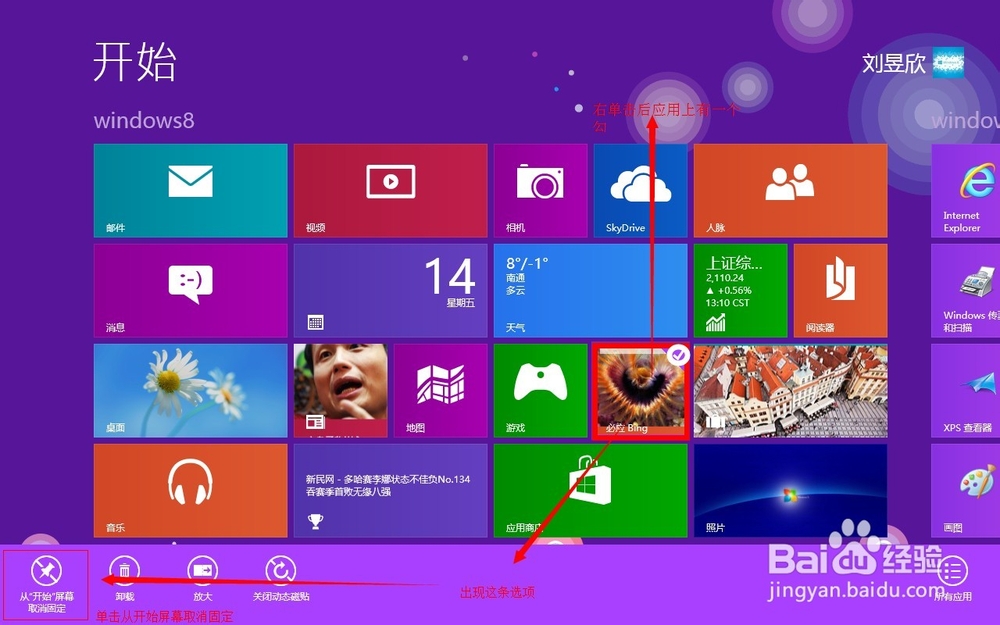Image resolution: width=1000 pixels, height=625 pixels.
Task: Launch Internet Explorer tile
Action: pos(966,191)
